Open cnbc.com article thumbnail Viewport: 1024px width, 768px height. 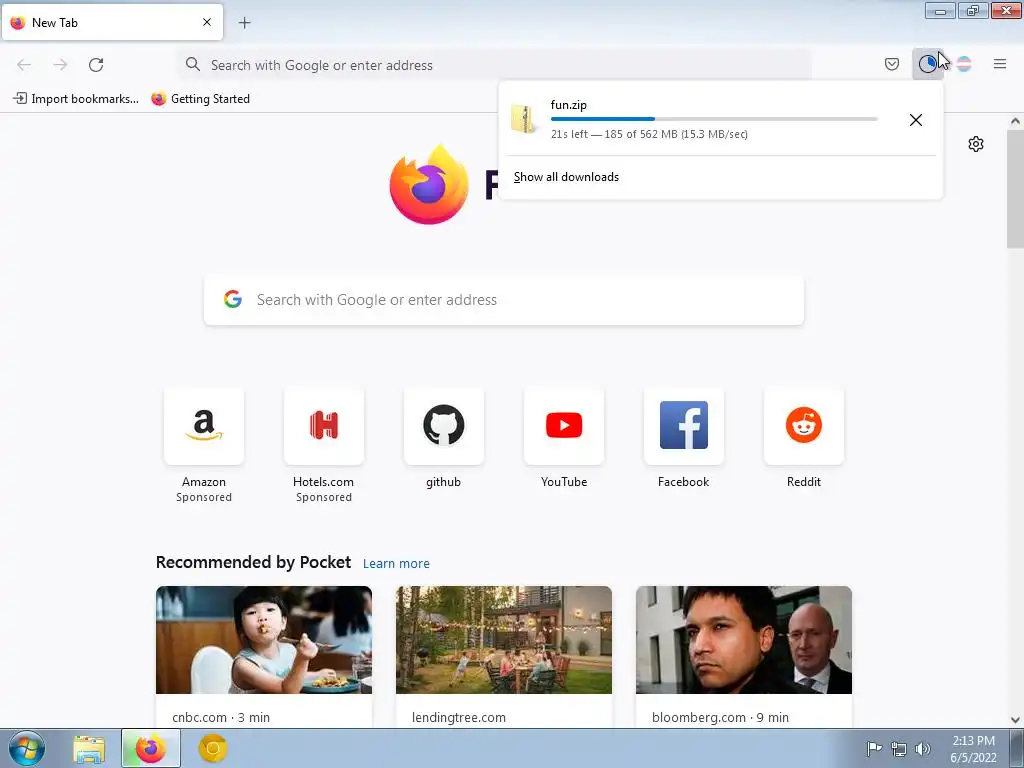(x=264, y=640)
